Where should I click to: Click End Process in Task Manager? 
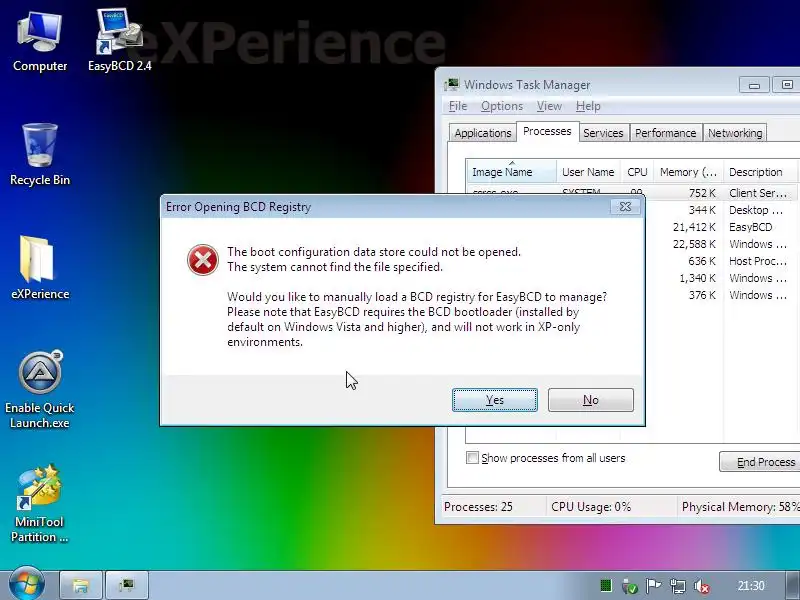[760, 462]
